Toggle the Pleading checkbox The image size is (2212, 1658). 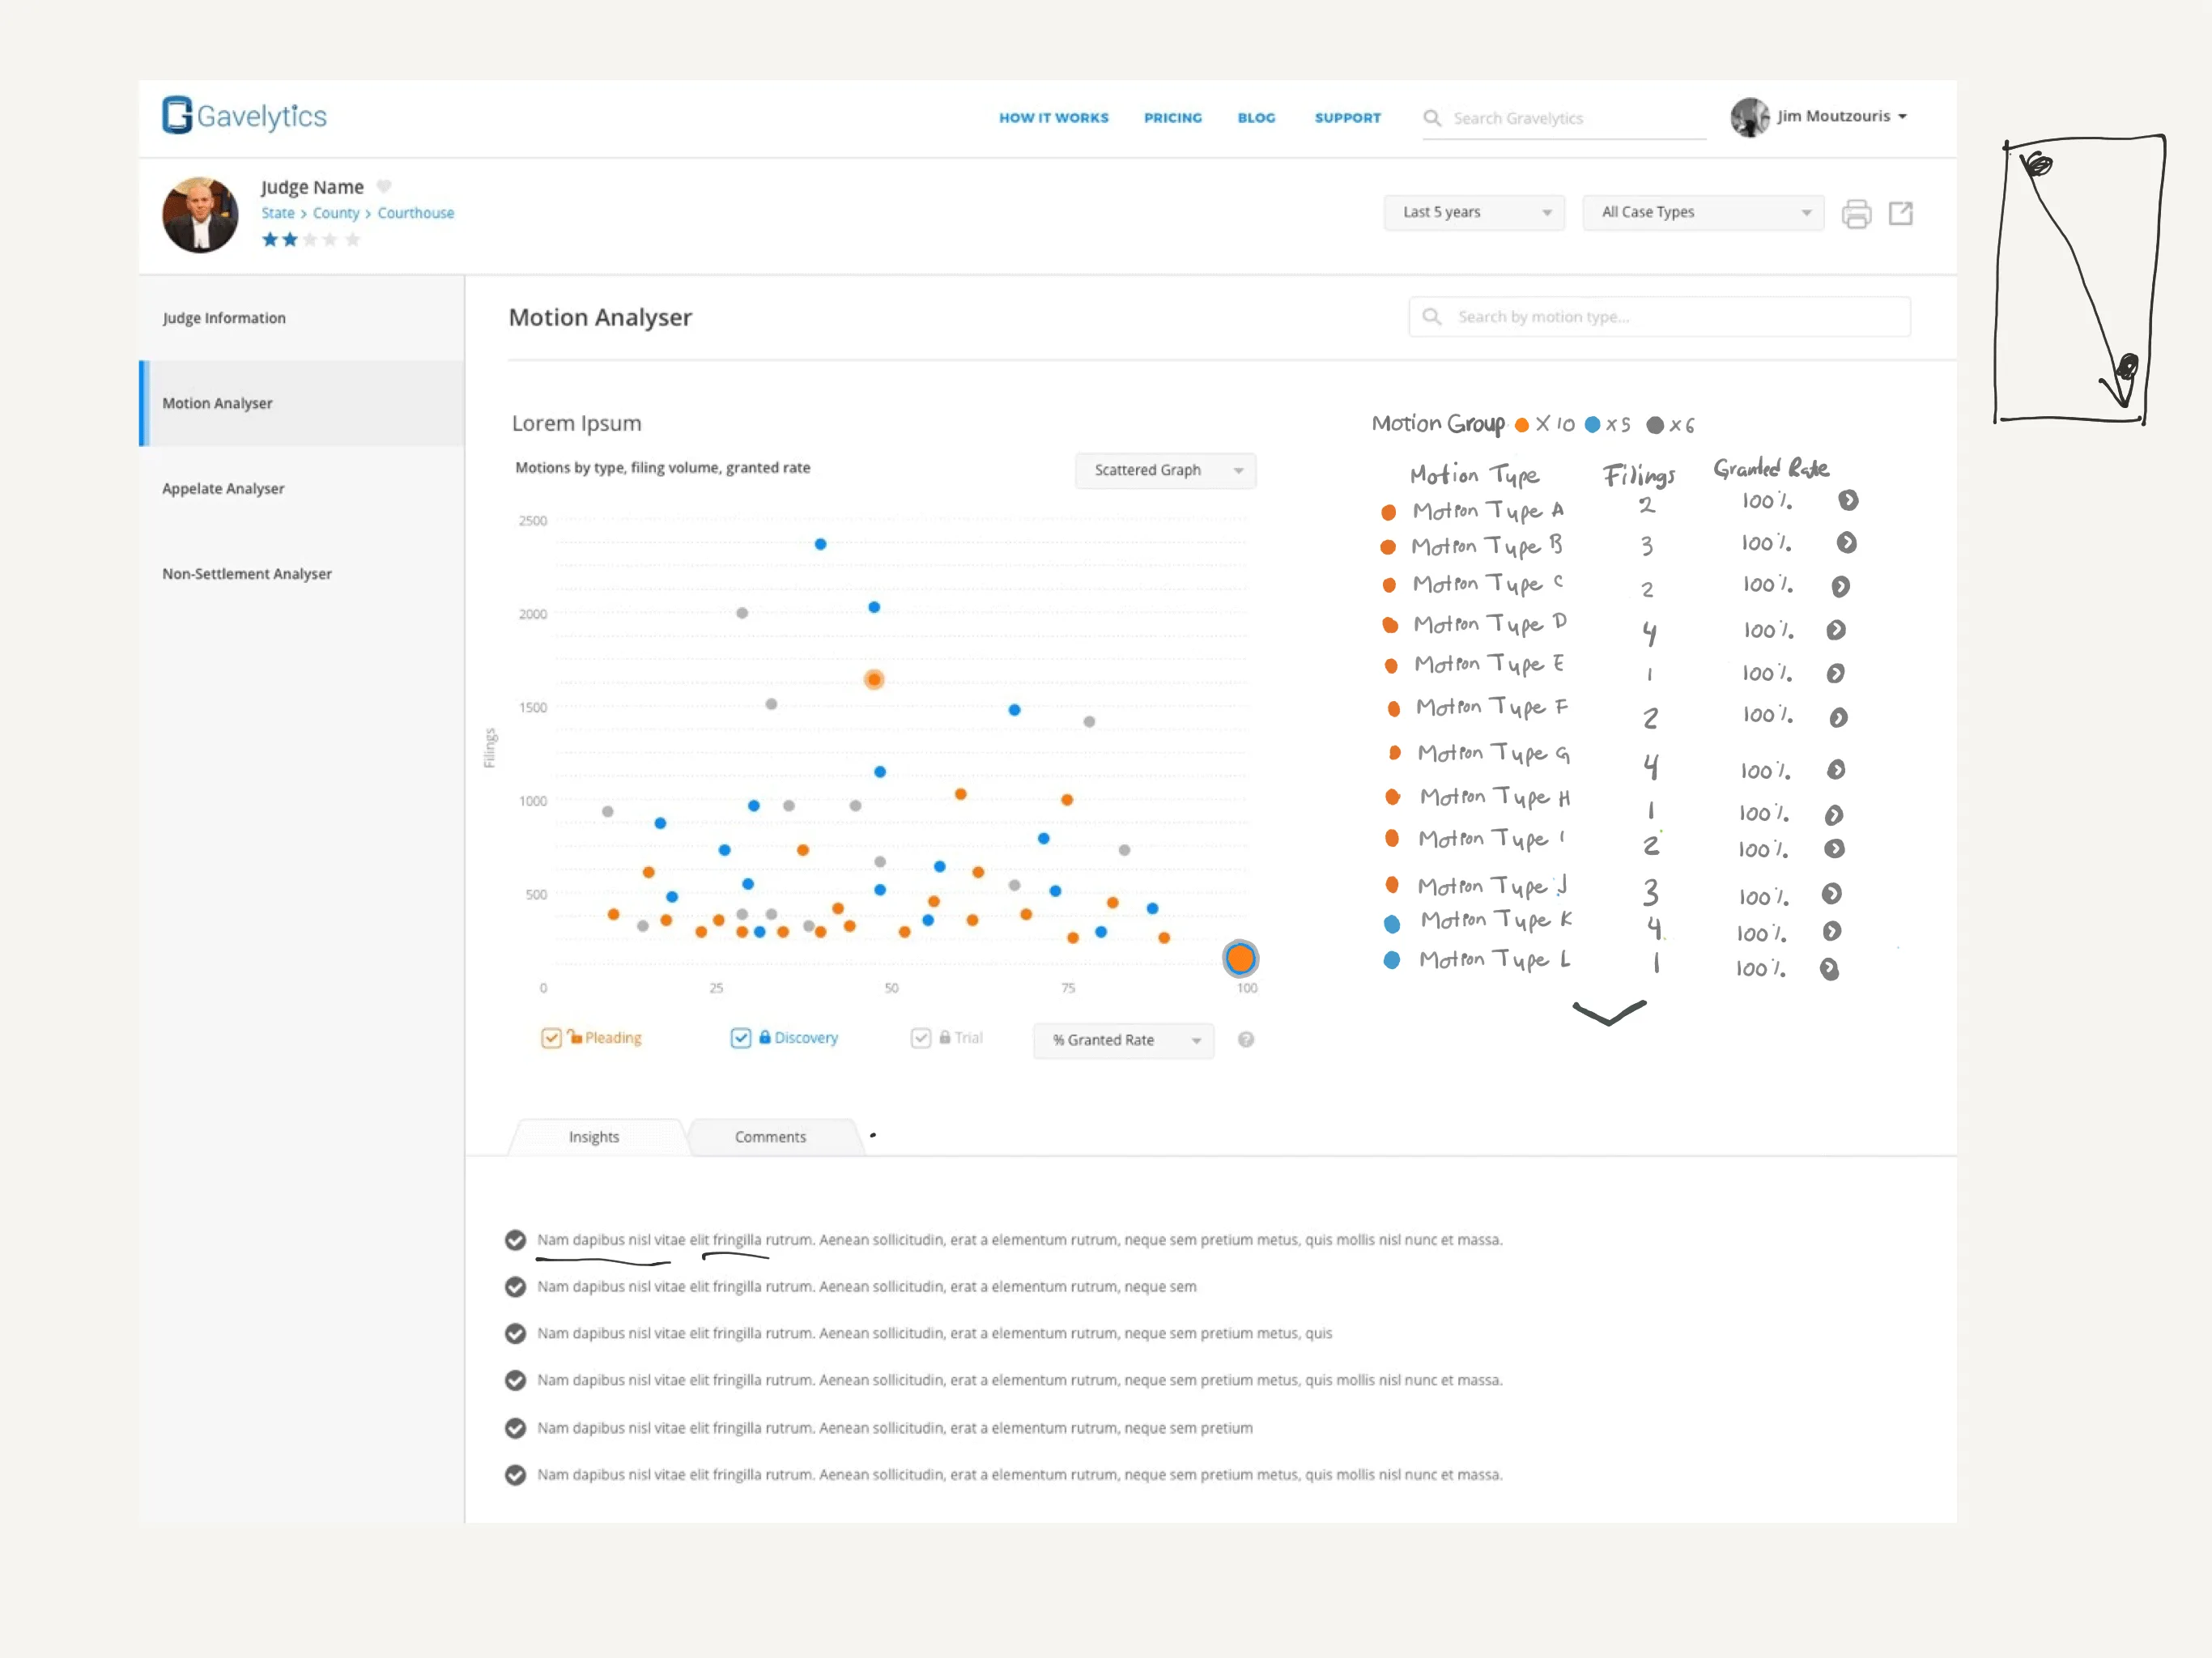(x=551, y=1038)
